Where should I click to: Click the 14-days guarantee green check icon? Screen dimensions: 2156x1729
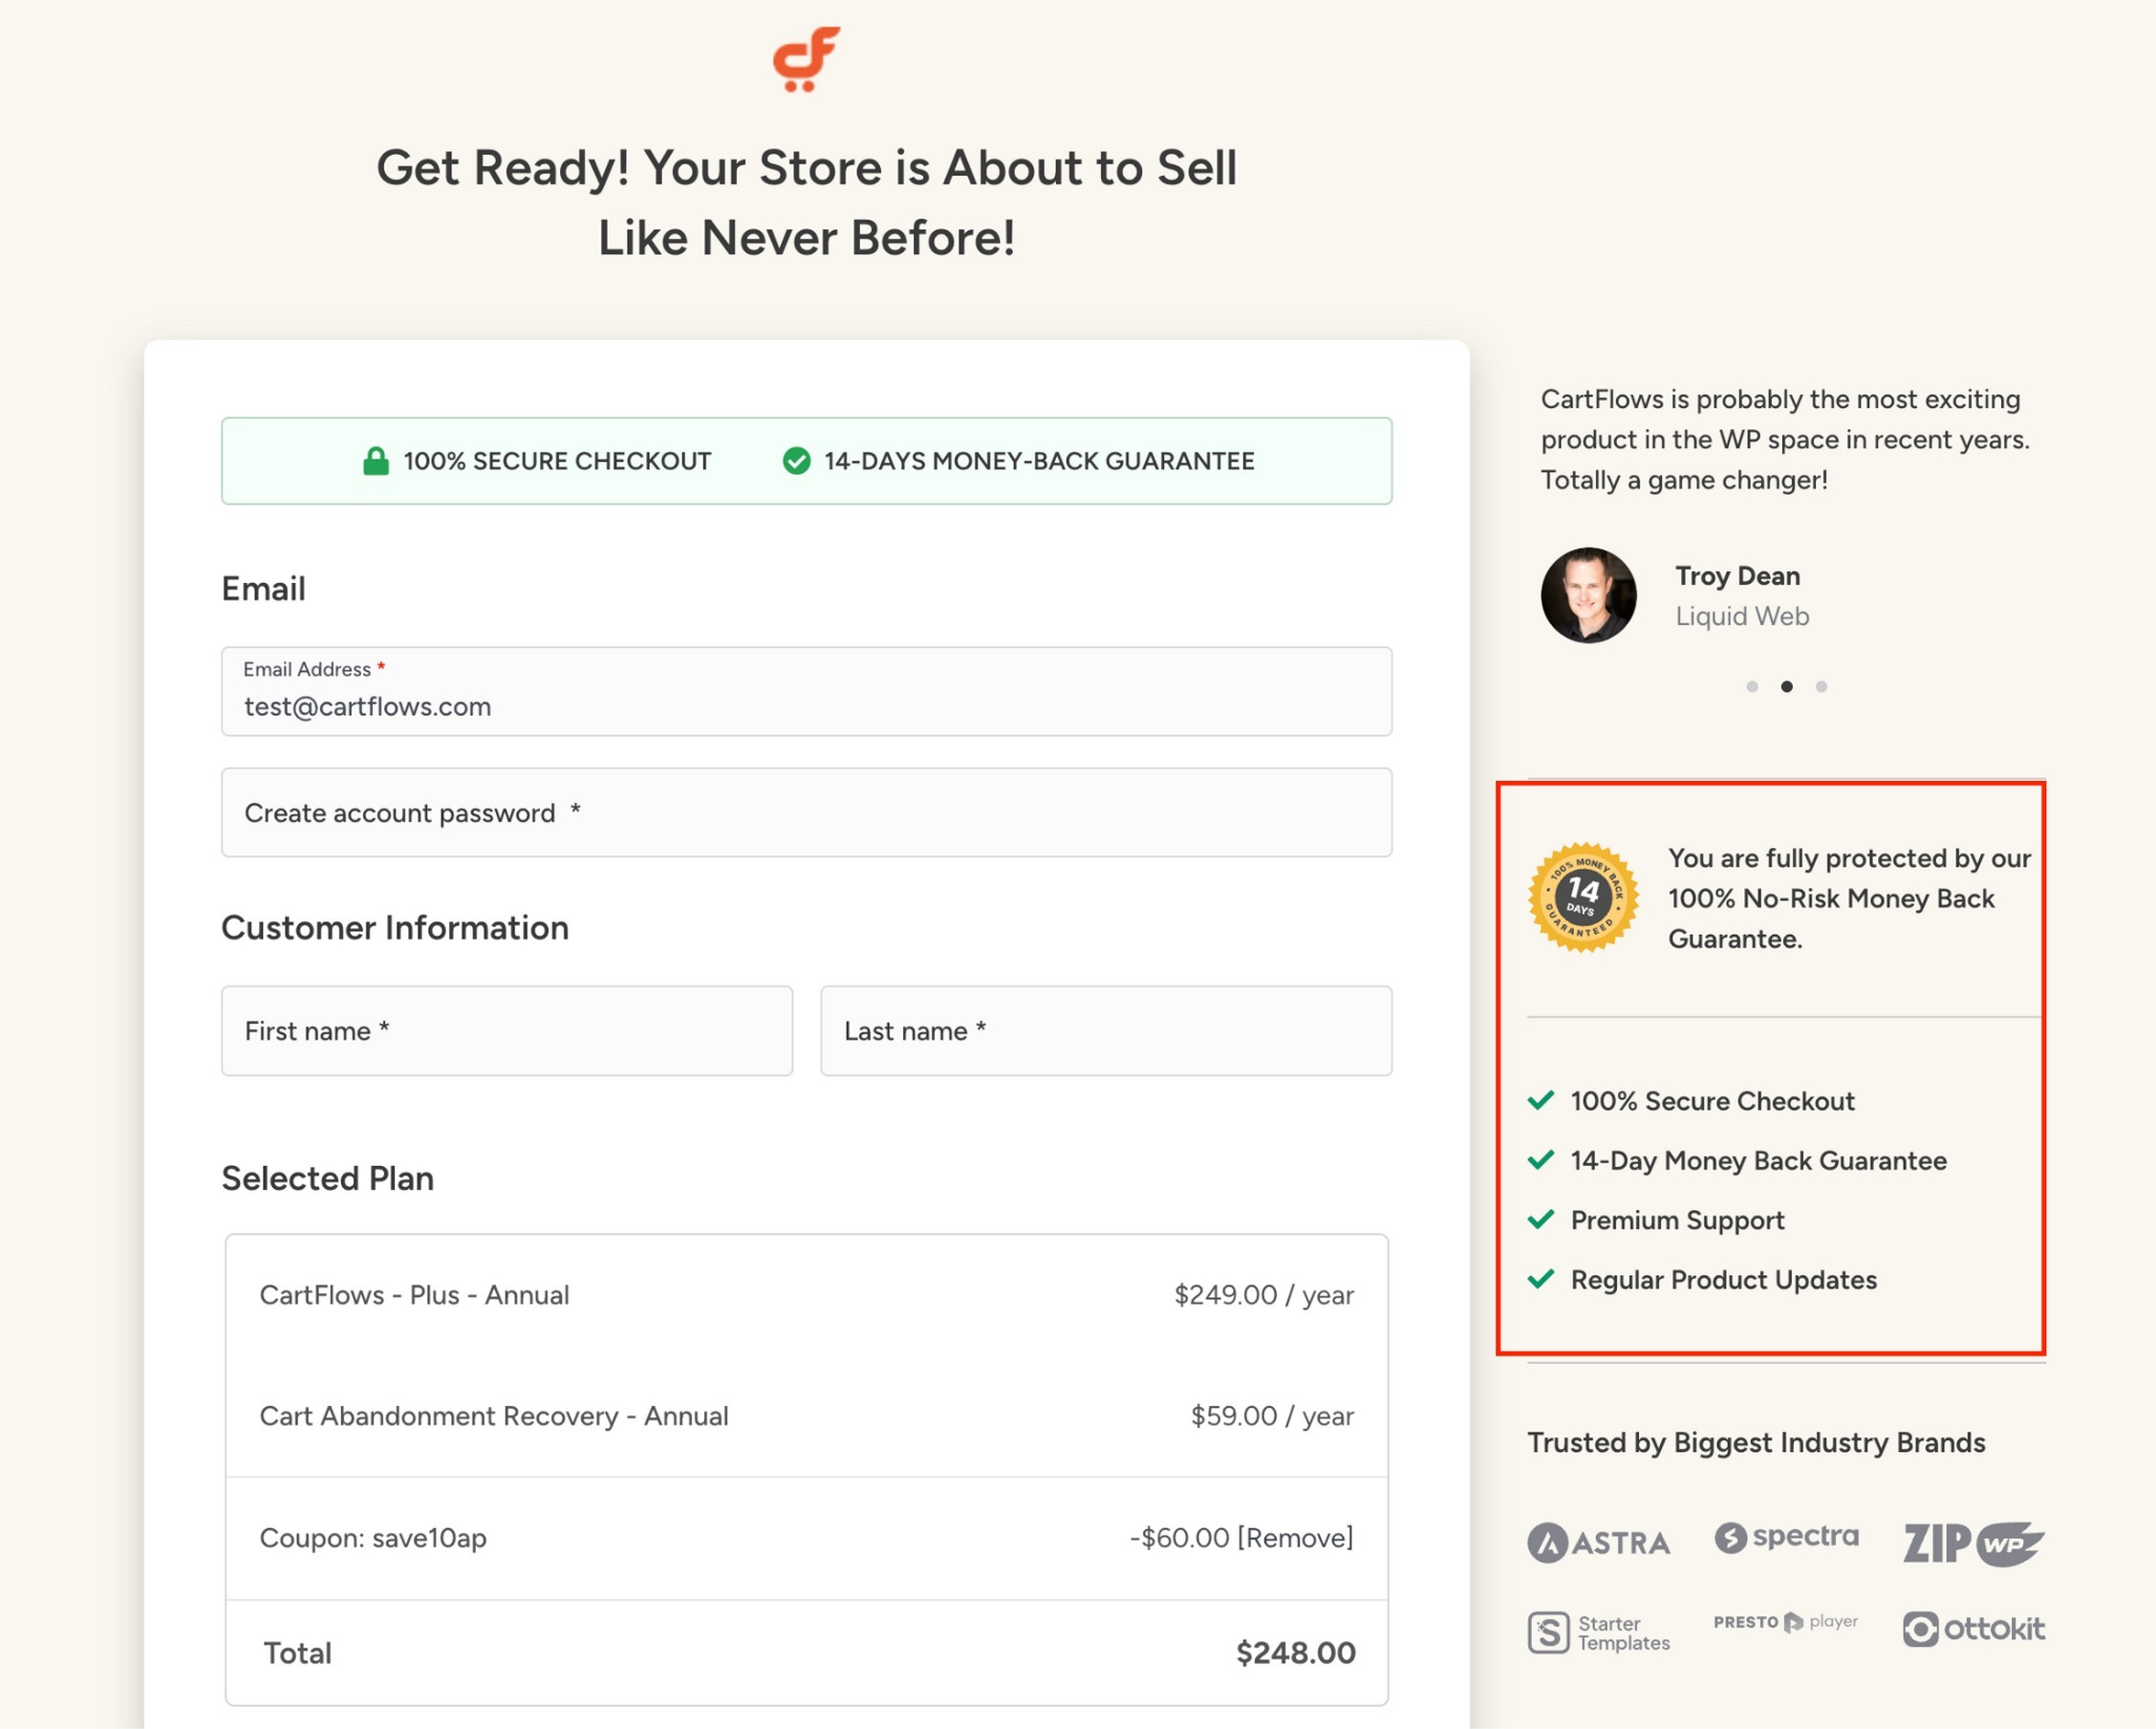point(796,461)
